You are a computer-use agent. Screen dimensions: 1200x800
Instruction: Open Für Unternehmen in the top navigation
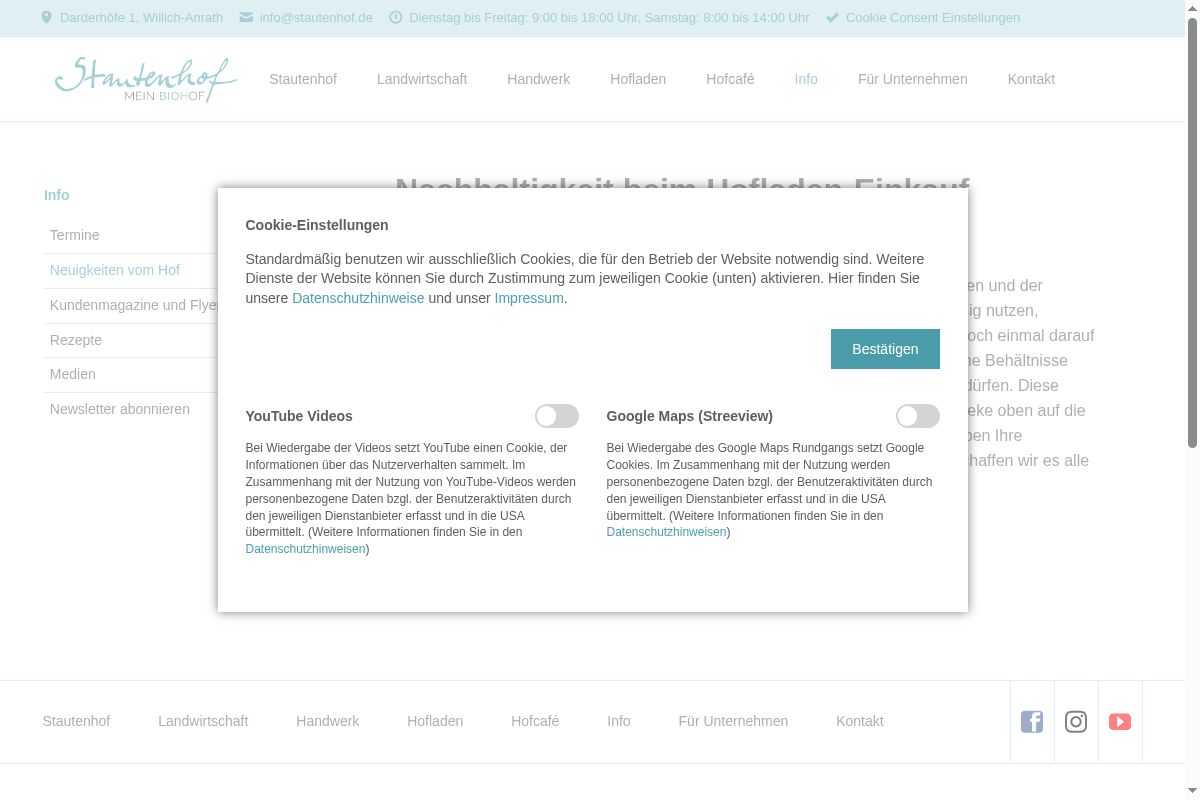(x=912, y=79)
